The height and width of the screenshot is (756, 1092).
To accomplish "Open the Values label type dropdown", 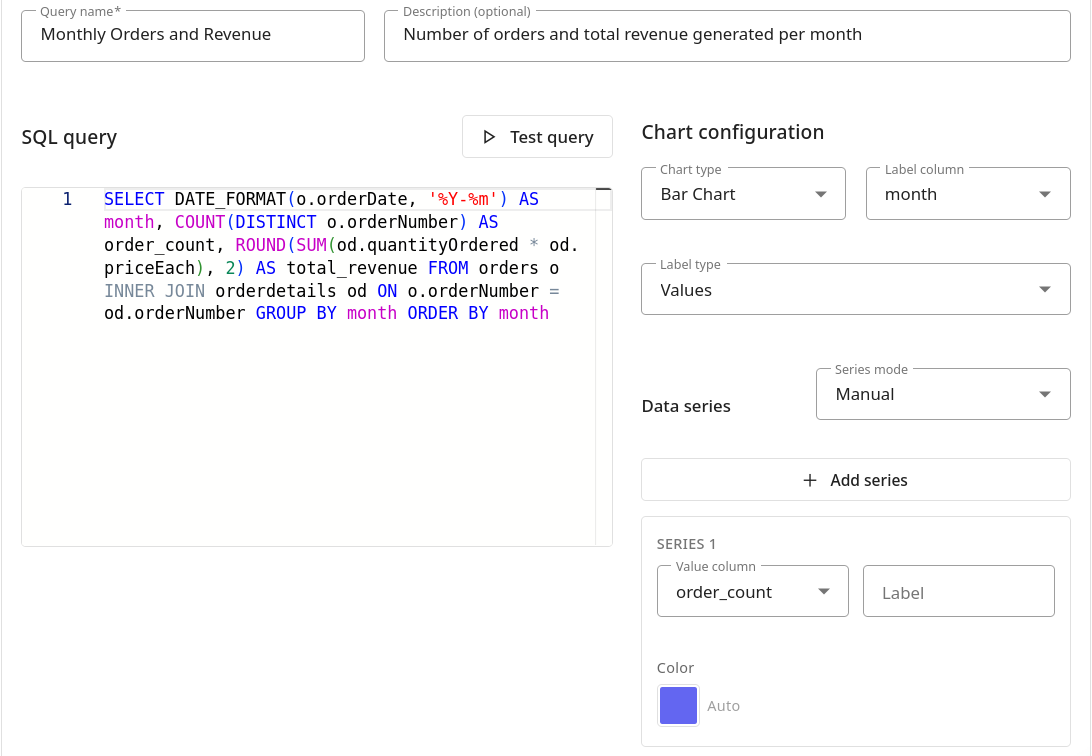I will point(840,290).
